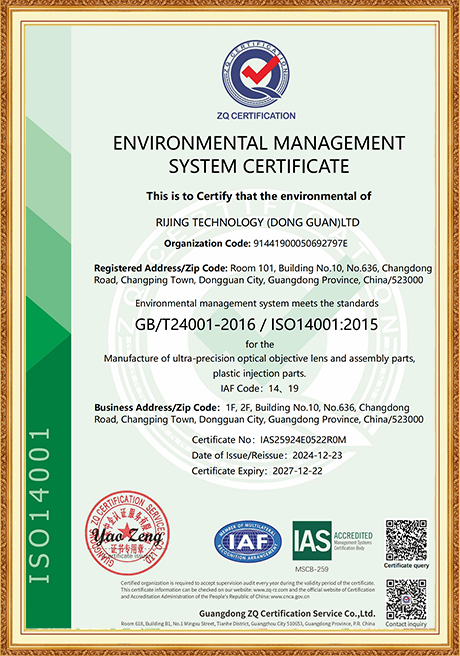Screen dimensions: 460x656
Task: Click the red checkmark in the logo
Action: point(261,70)
